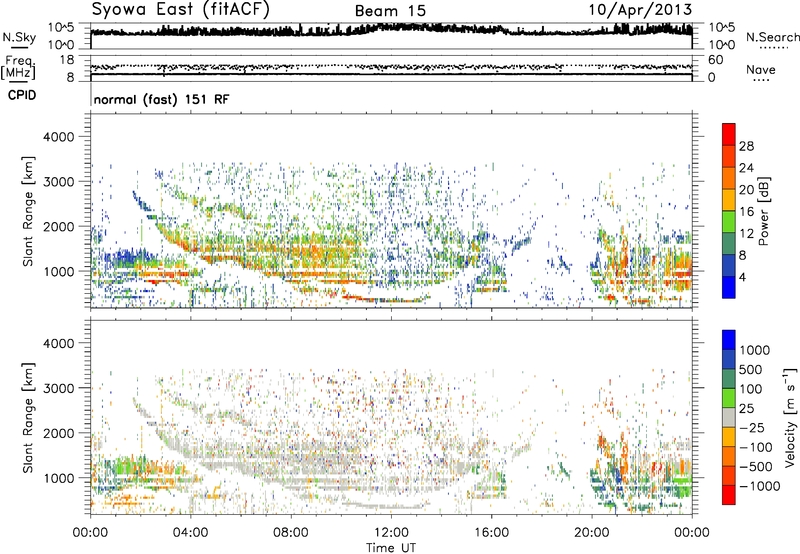
Task: Select the bottom blue segment of power colorbar
Action: pyautogui.click(x=729, y=287)
